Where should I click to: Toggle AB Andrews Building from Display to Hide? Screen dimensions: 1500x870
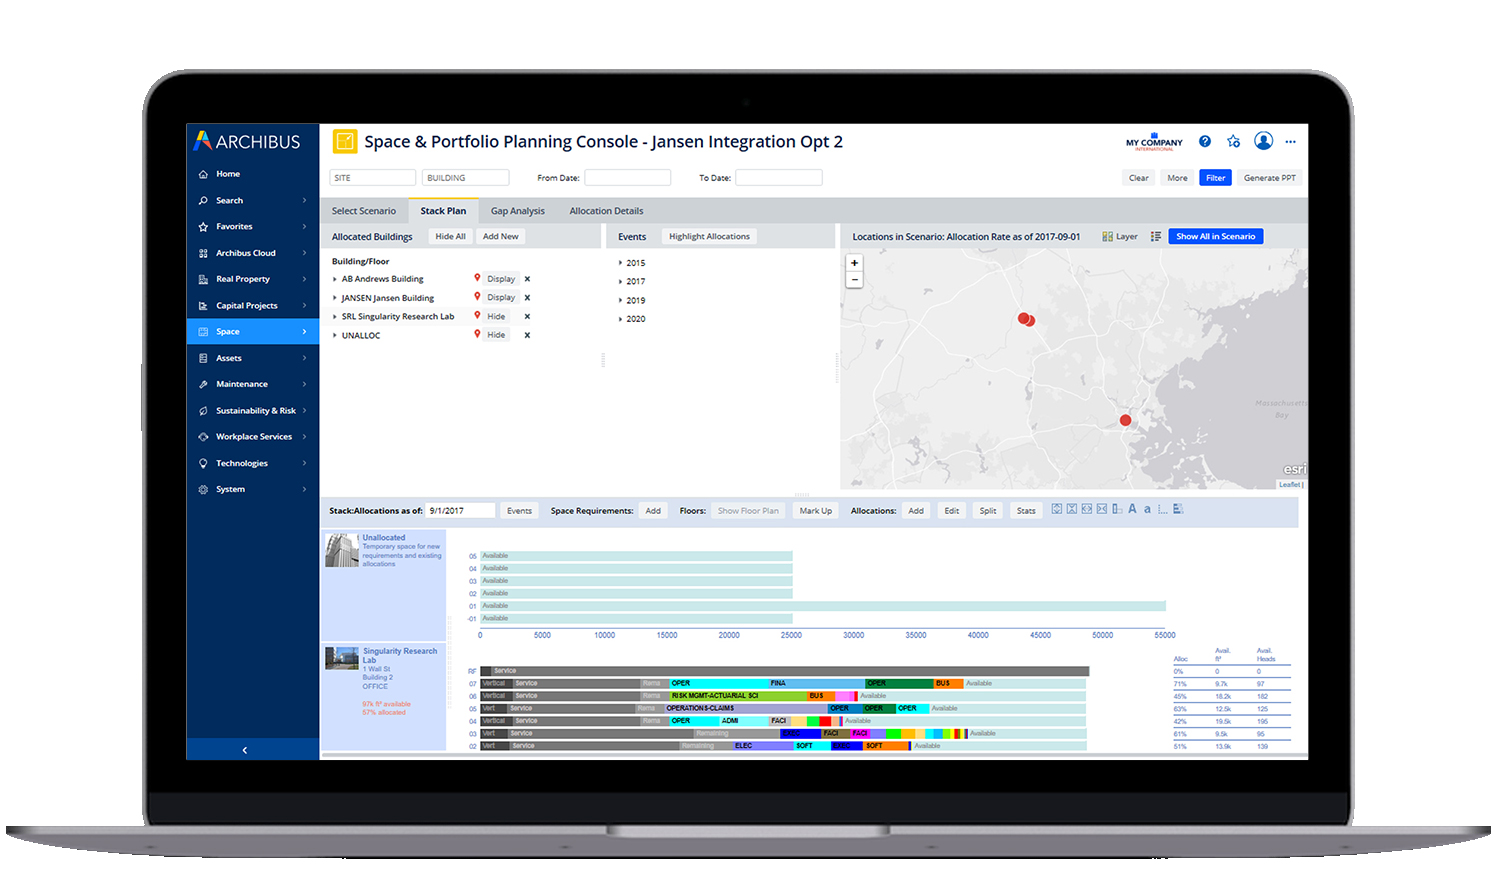500,278
